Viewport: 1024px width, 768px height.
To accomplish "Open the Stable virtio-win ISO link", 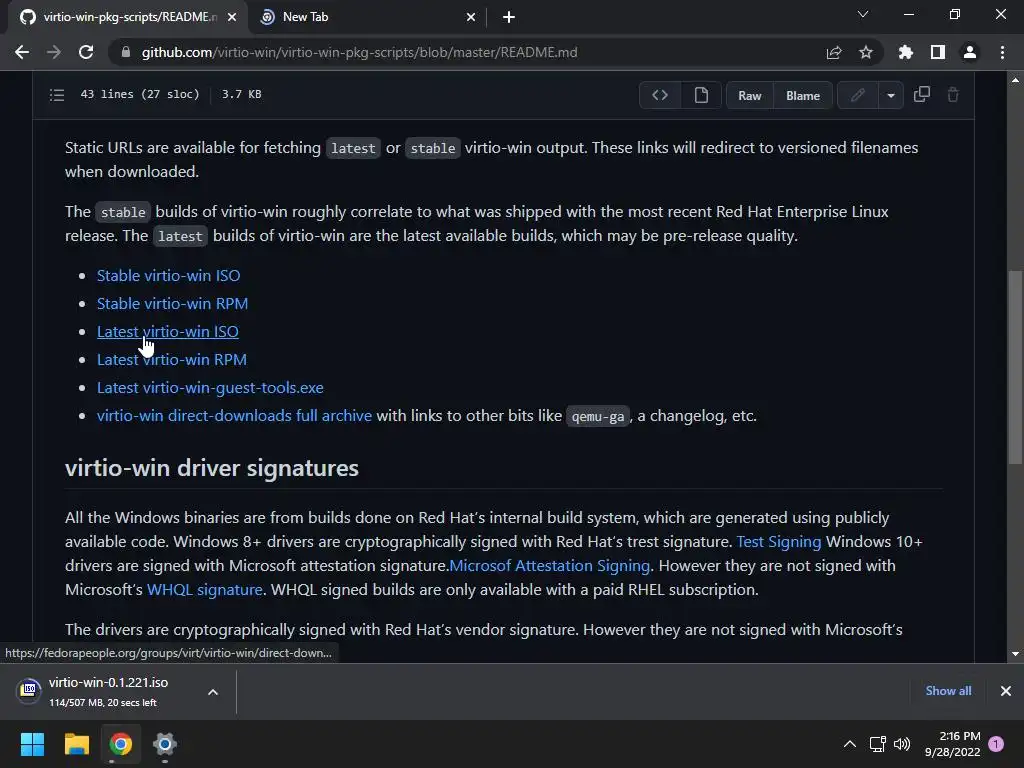I will pyautogui.click(x=168, y=276).
